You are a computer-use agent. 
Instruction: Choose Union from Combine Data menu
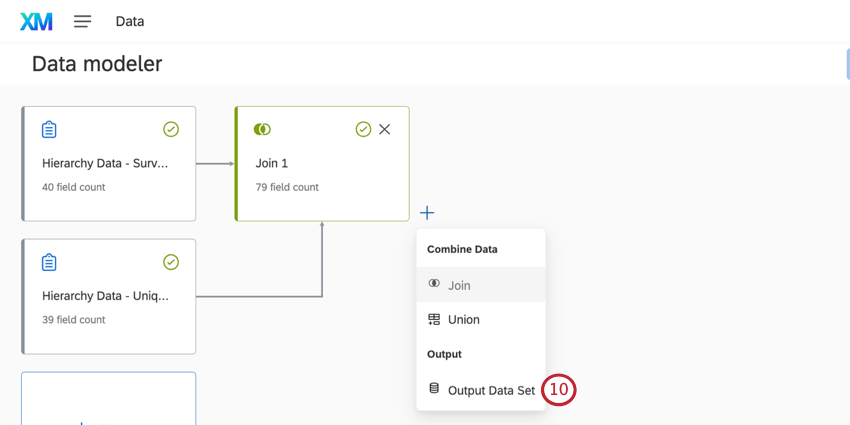click(464, 320)
